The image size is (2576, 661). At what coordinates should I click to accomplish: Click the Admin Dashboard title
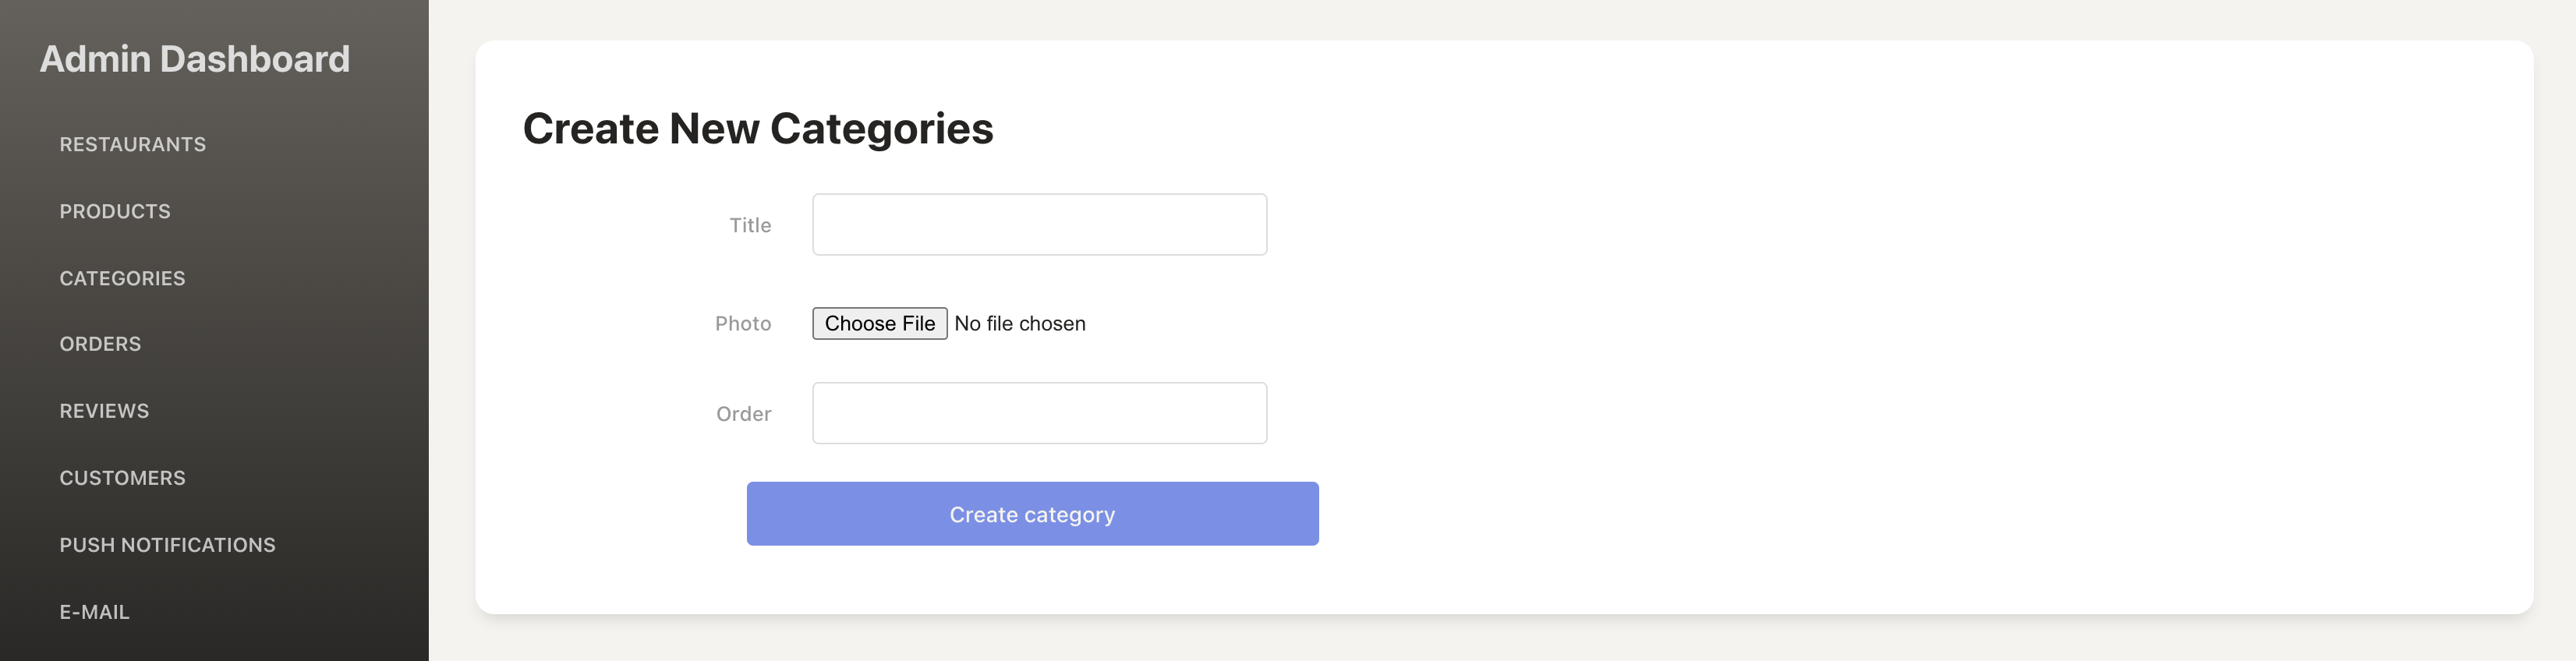click(x=195, y=59)
